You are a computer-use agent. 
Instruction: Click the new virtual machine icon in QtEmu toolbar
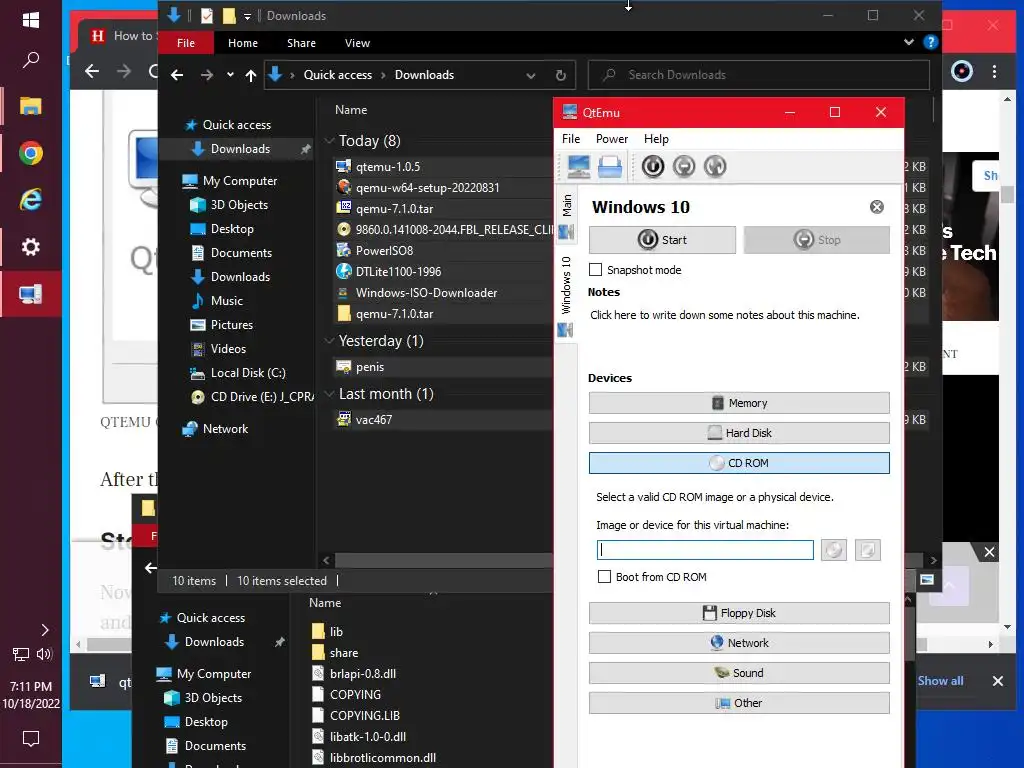(x=579, y=167)
